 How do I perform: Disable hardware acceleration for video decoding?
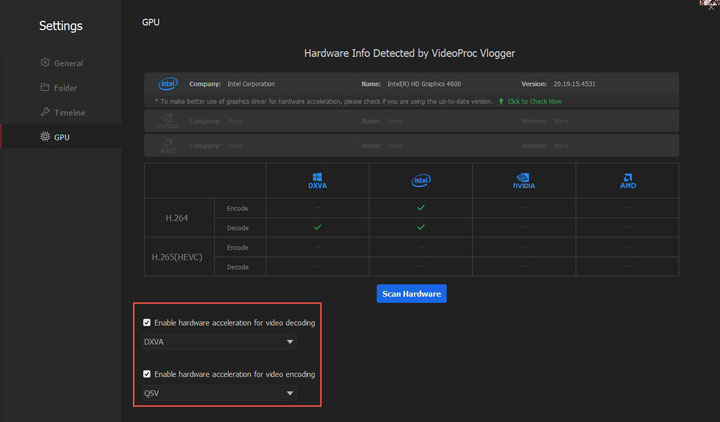(x=148, y=323)
